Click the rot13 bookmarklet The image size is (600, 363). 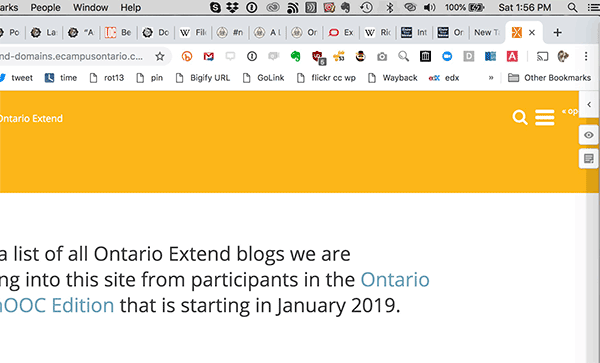coord(107,78)
